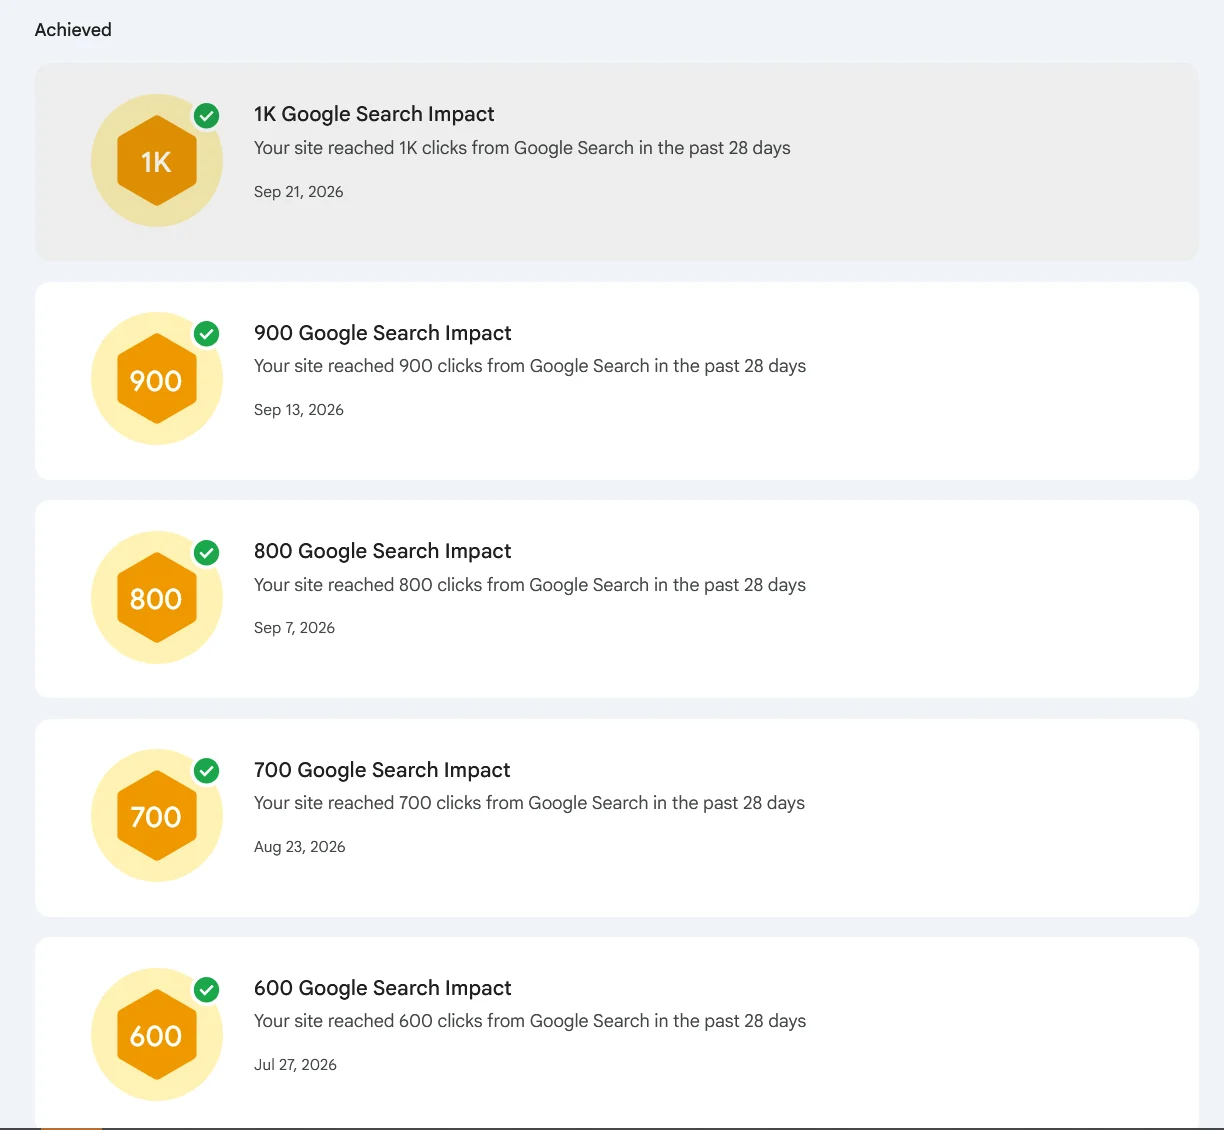Click the date Aug 23, 2026
1224x1130 pixels.
point(300,847)
